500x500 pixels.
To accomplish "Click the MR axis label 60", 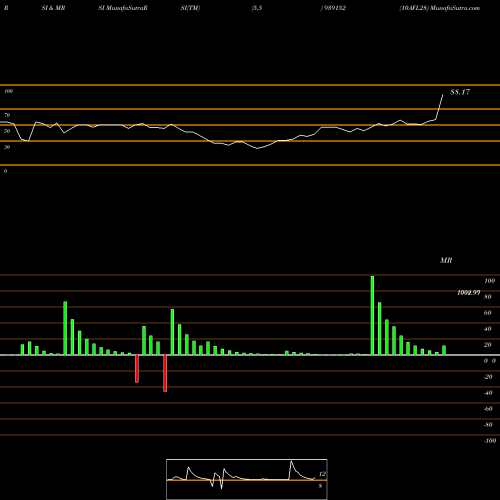I will pyautogui.click(x=488, y=313).
